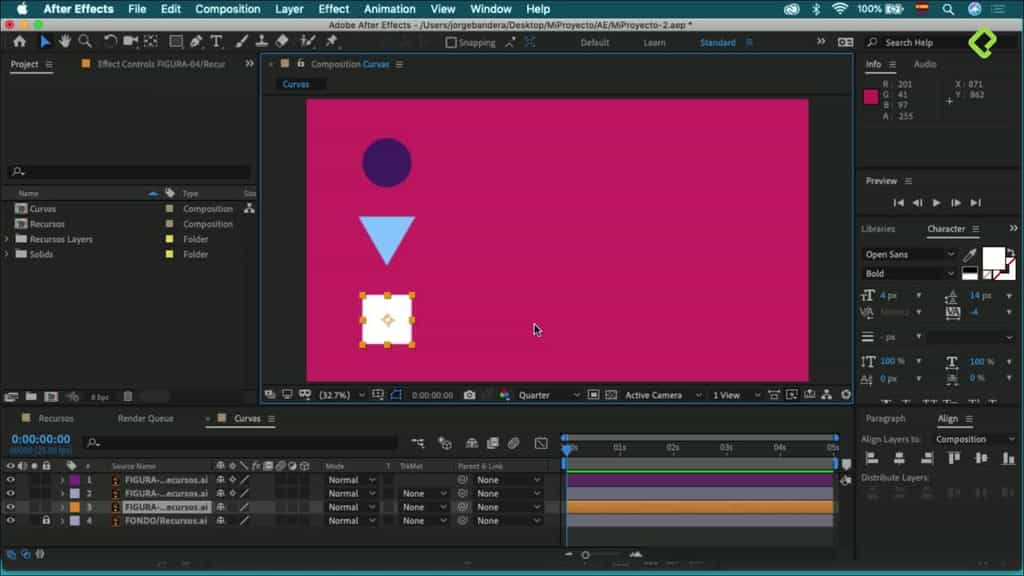Enable the Snapping checkbox
Image resolution: width=1024 pixels, height=576 pixels.
coord(451,42)
